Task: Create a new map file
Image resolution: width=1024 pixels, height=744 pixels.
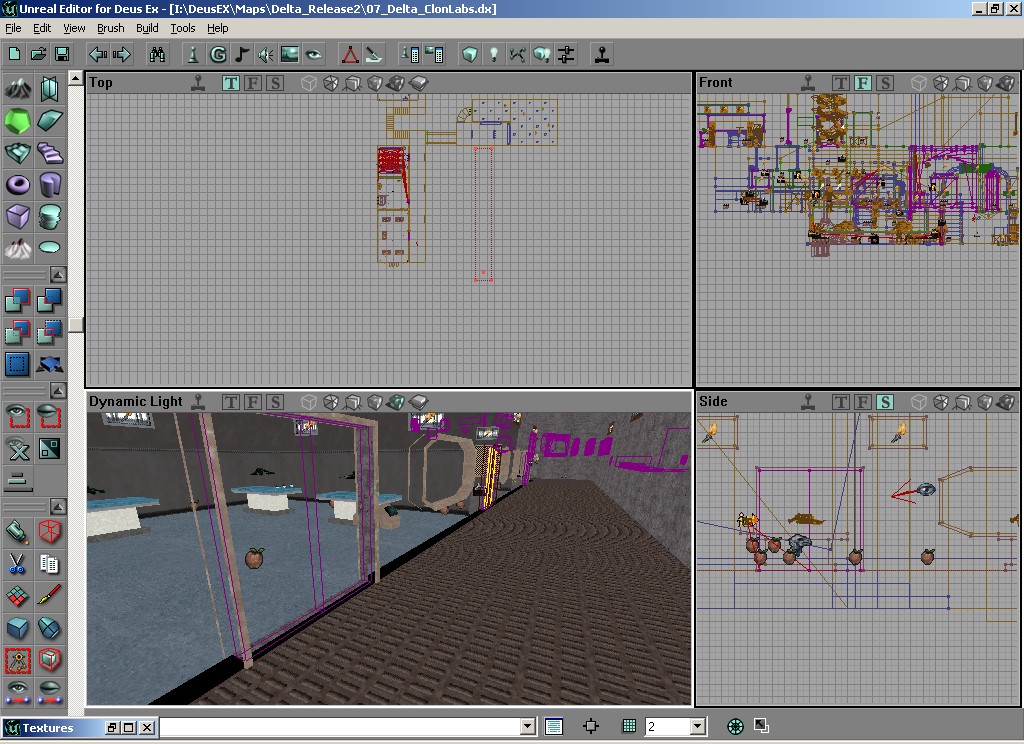Action: 14,54
